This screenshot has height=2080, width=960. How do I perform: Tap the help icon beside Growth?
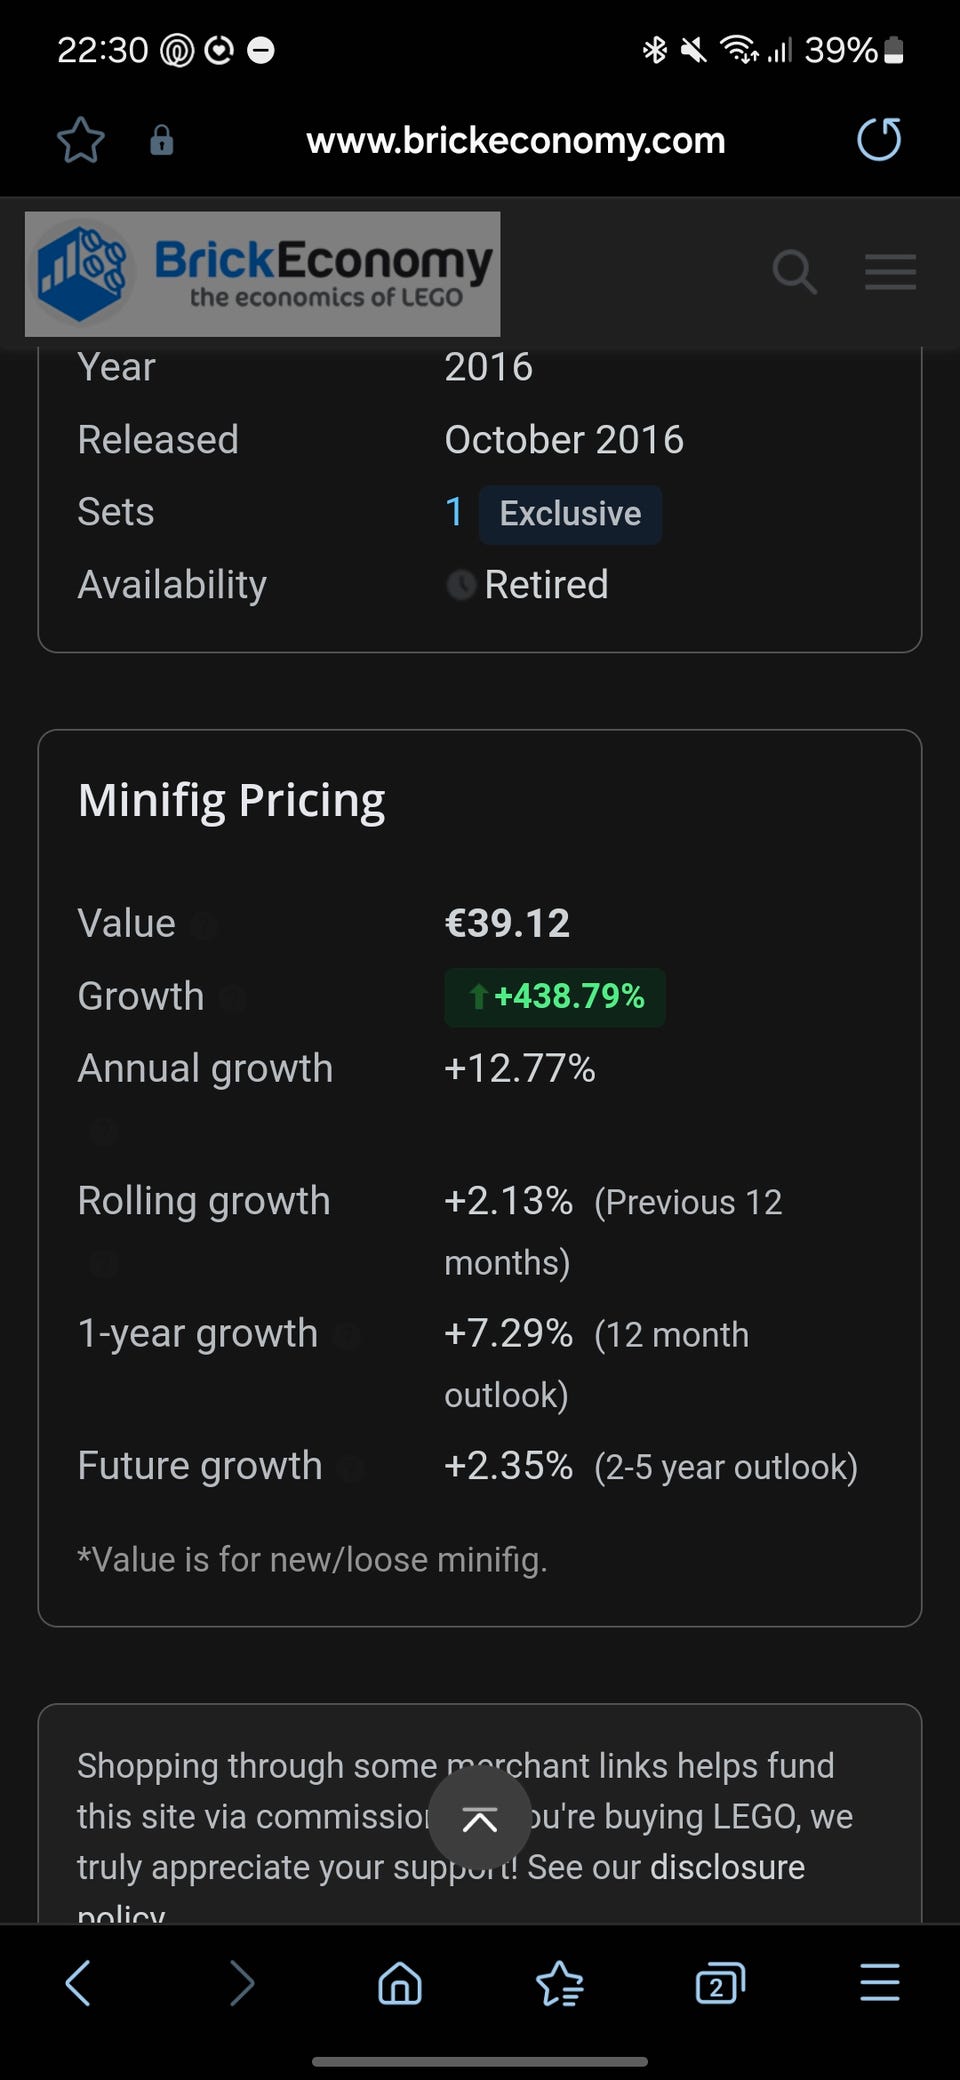click(x=232, y=998)
